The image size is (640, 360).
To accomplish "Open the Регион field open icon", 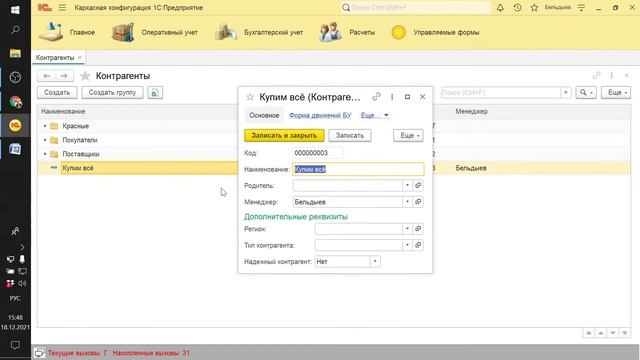I will [x=418, y=229].
